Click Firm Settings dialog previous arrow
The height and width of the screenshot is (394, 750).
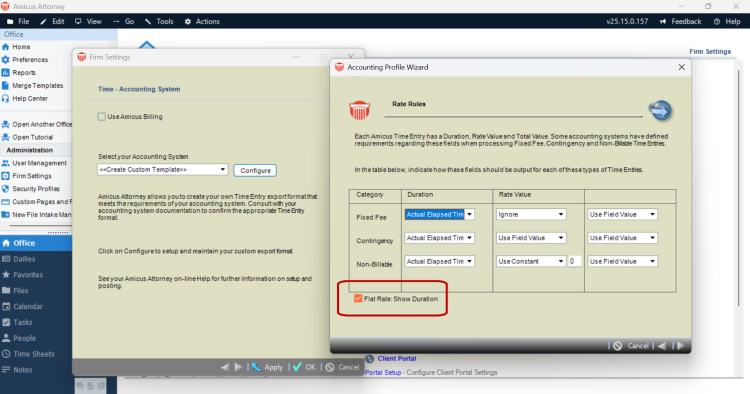pyautogui.click(x=225, y=367)
